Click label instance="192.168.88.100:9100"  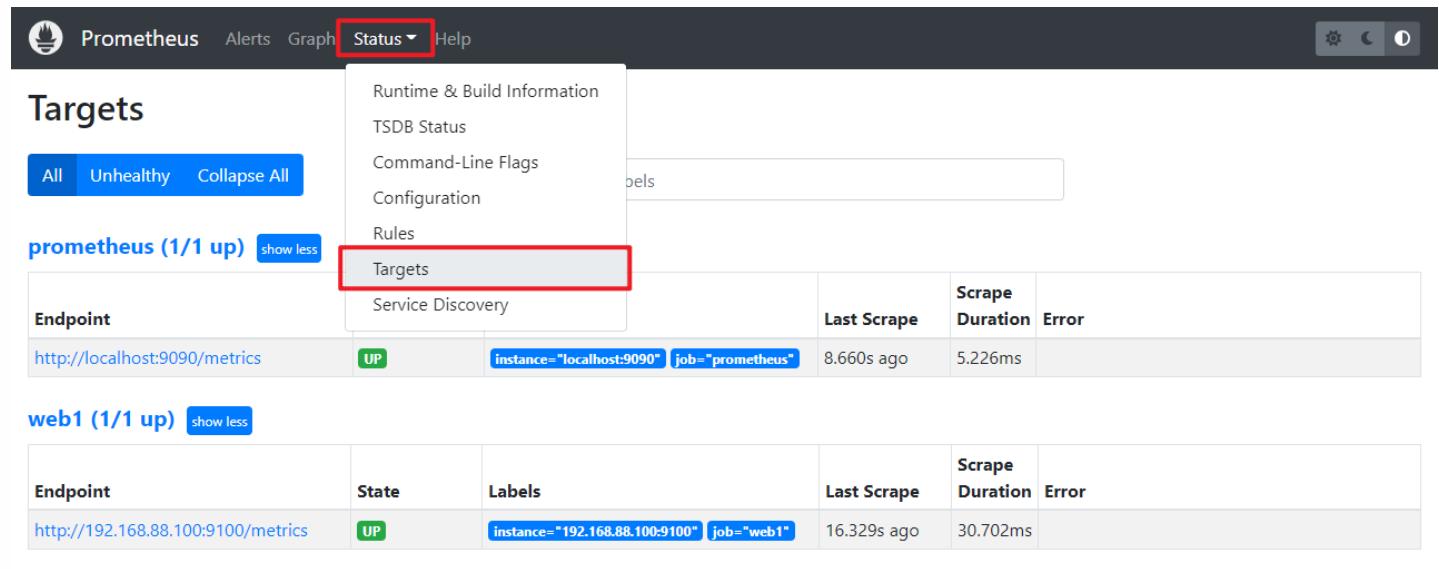coord(597,530)
